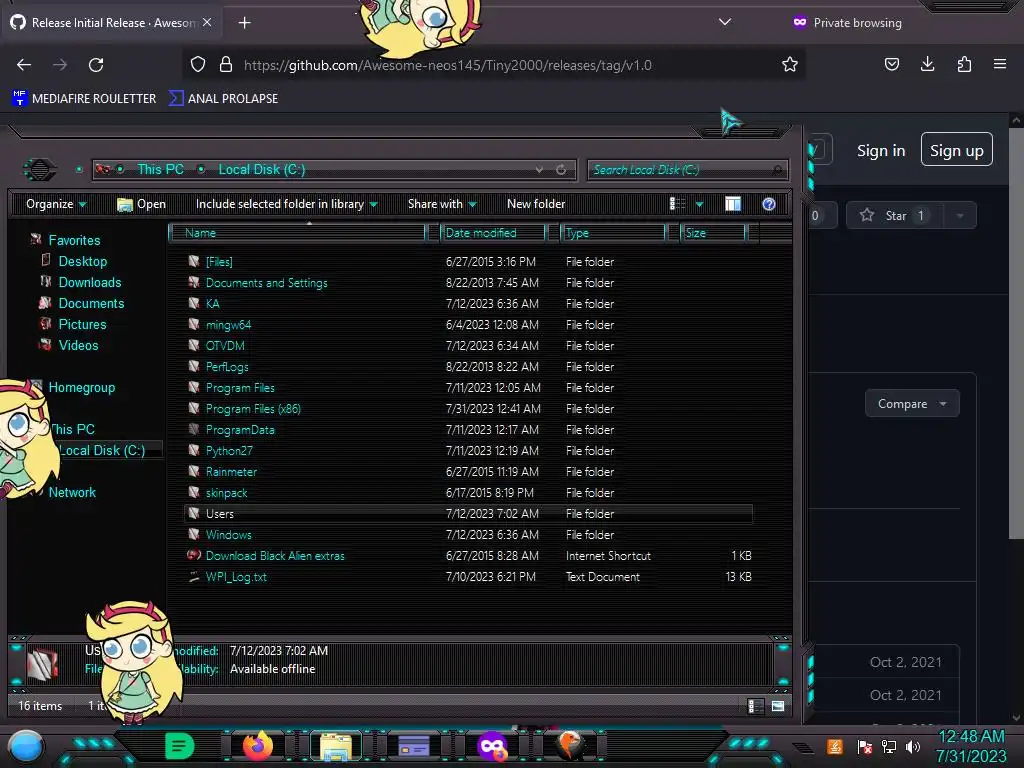Image resolution: width=1024 pixels, height=768 pixels.
Task: Go back in Firefox browser
Action: pos(24,65)
